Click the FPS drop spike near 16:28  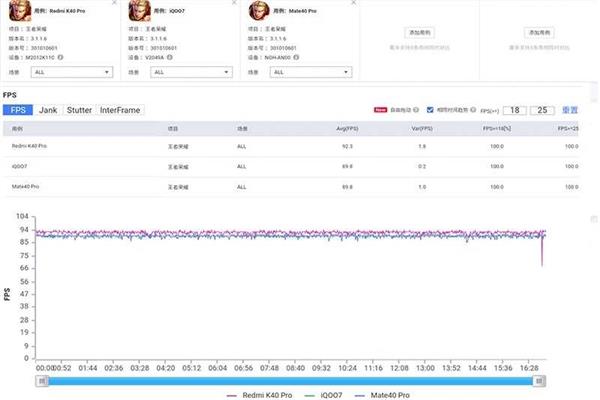[542, 251]
